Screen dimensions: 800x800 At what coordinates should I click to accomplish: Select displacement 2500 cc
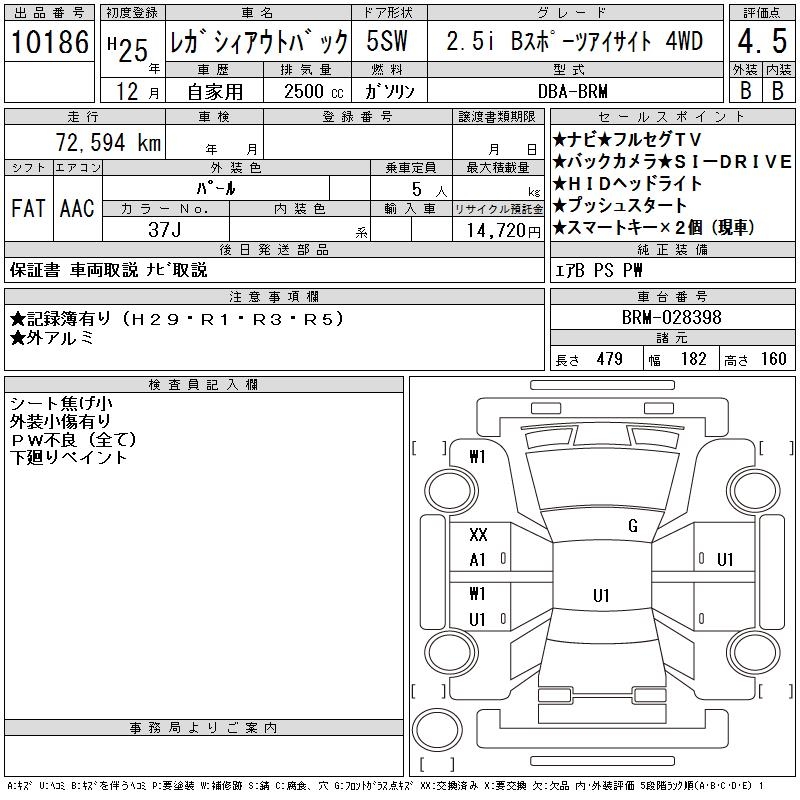point(313,91)
